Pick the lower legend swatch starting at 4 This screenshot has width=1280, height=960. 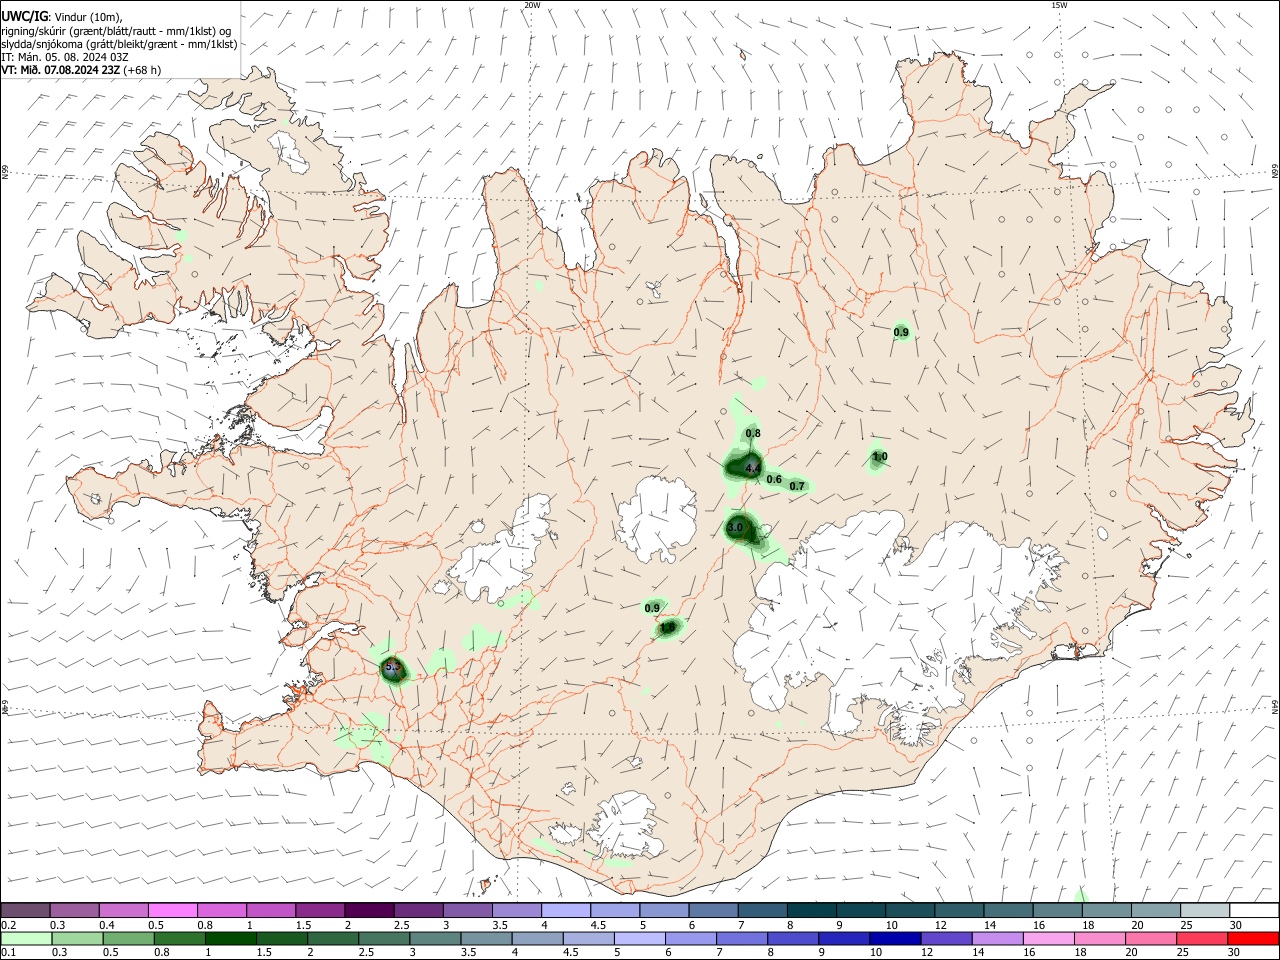click(538, 938)
